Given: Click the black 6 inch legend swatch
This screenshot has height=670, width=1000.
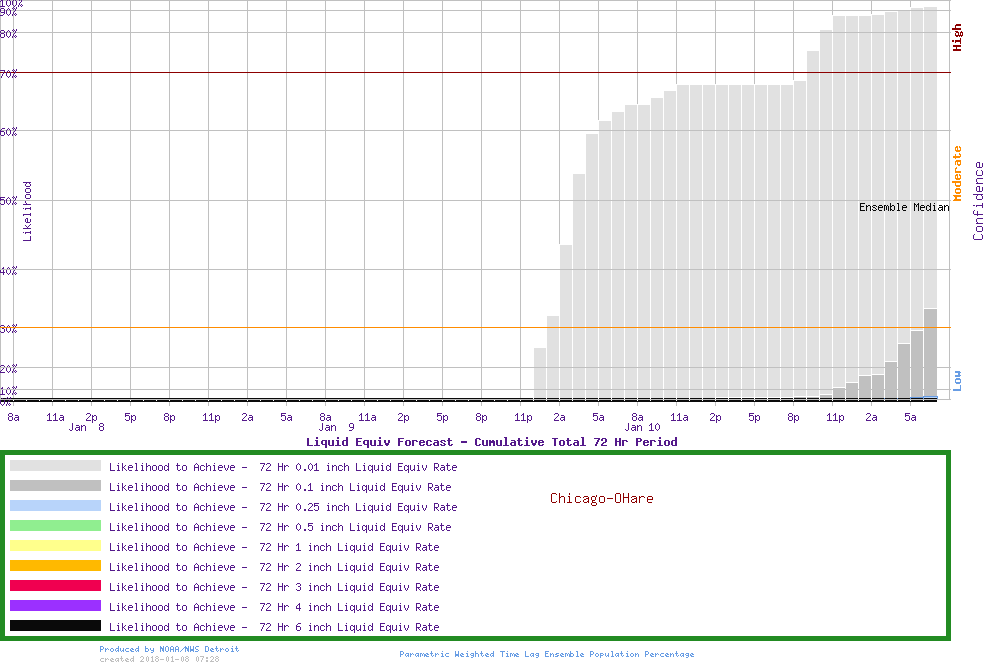Looking at the screenshot, I should [55, 626].
